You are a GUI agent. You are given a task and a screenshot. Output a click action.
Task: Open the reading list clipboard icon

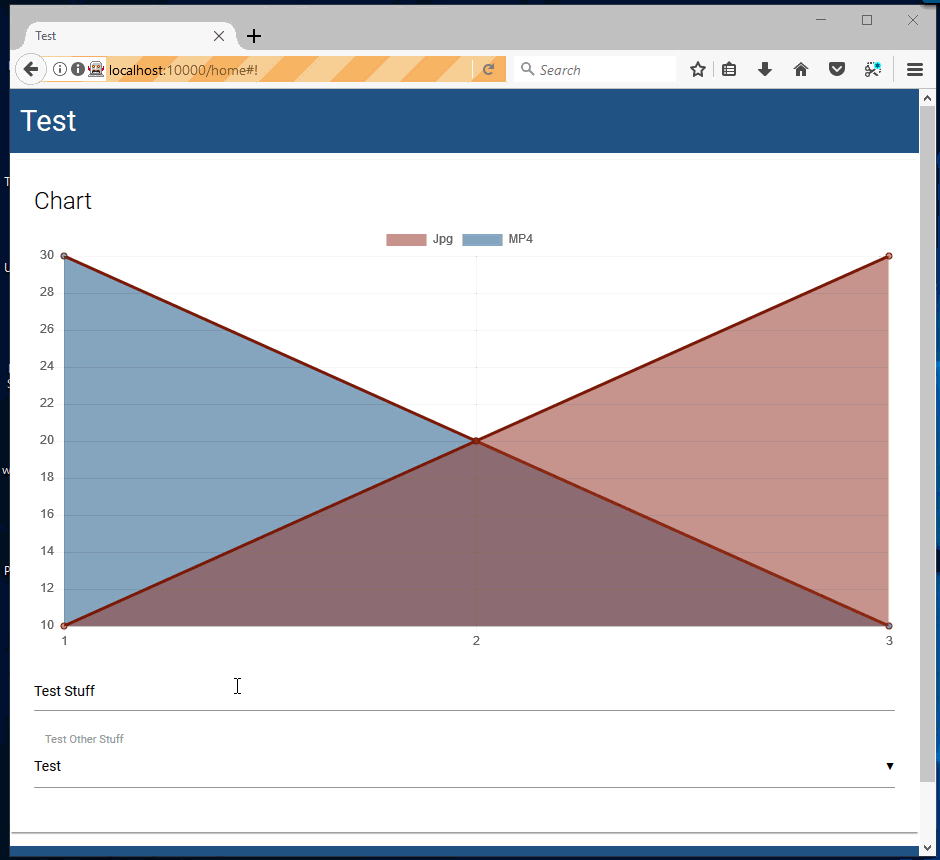pos(728,69)
